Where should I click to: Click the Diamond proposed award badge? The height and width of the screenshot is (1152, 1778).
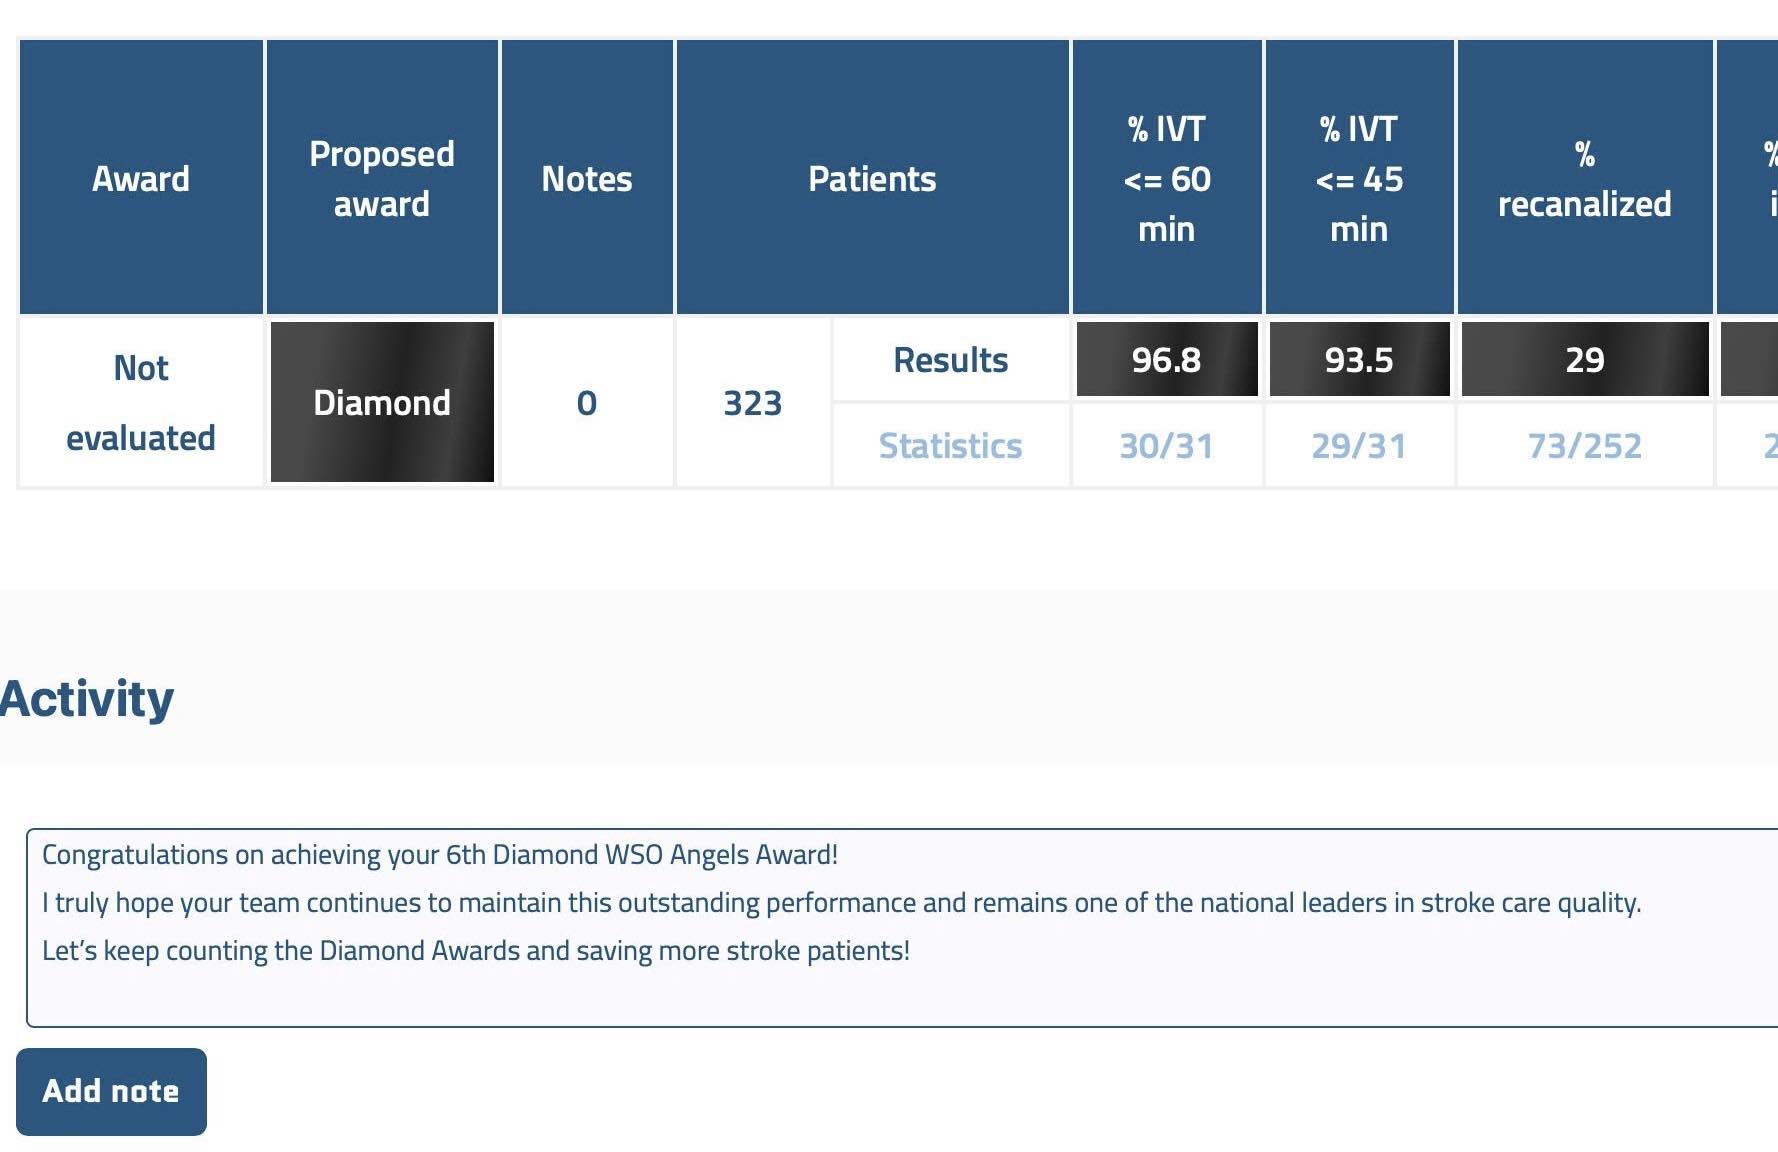382,402
